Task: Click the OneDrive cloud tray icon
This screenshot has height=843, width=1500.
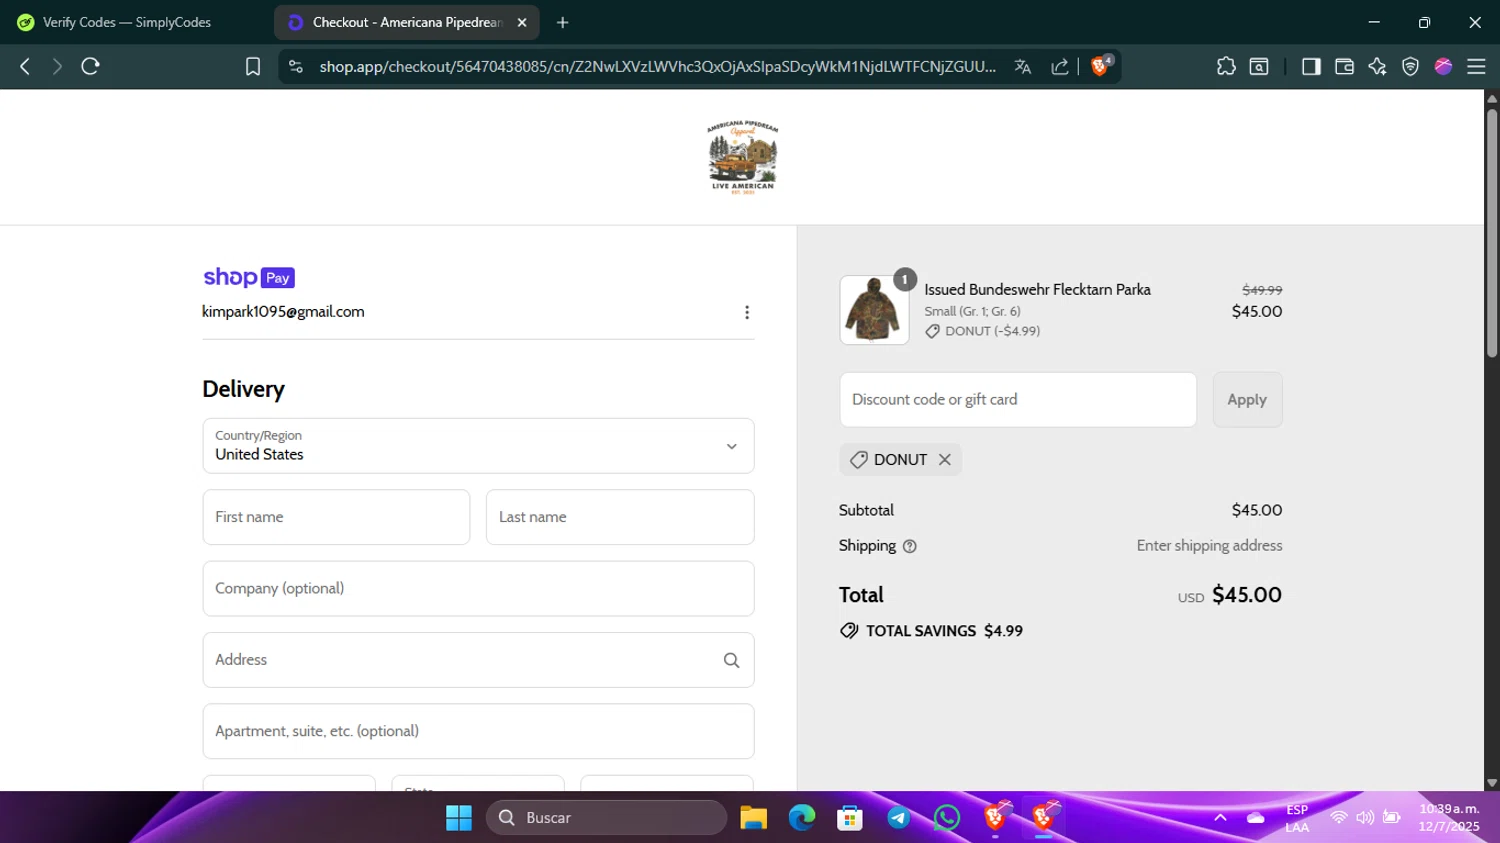Action: (1256, 817)
